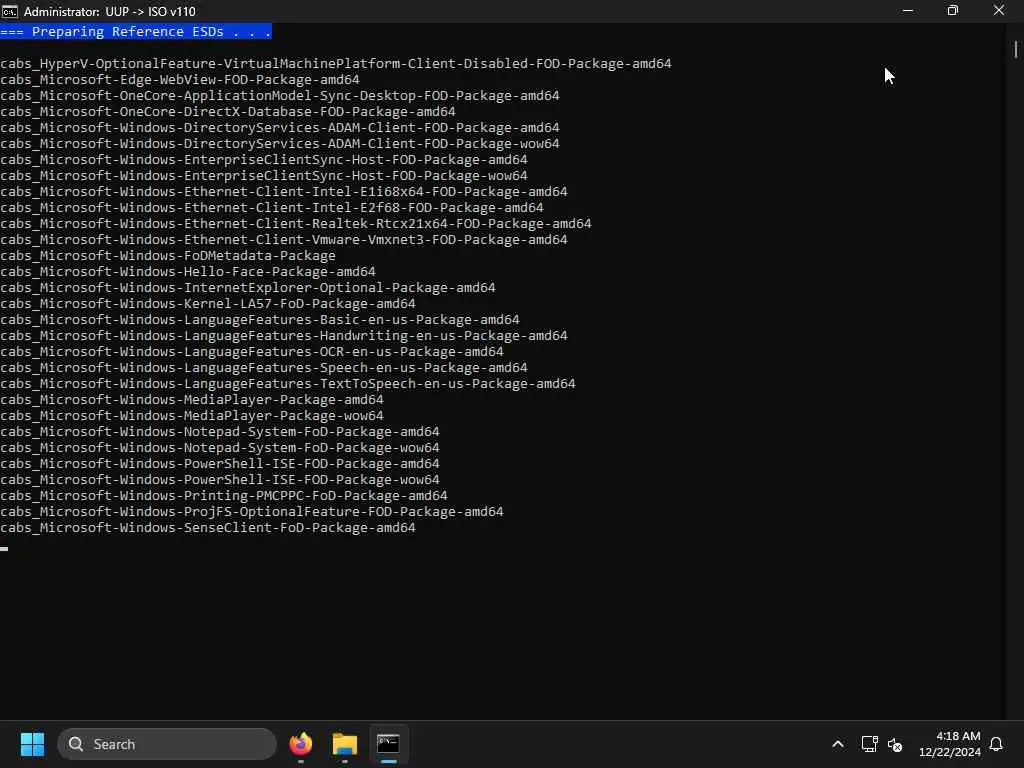Viewport: 1024px width, 768px height.
Task: Click DirectoryServices ADAM Client wow64 line
Action: (x=280, y=144)
